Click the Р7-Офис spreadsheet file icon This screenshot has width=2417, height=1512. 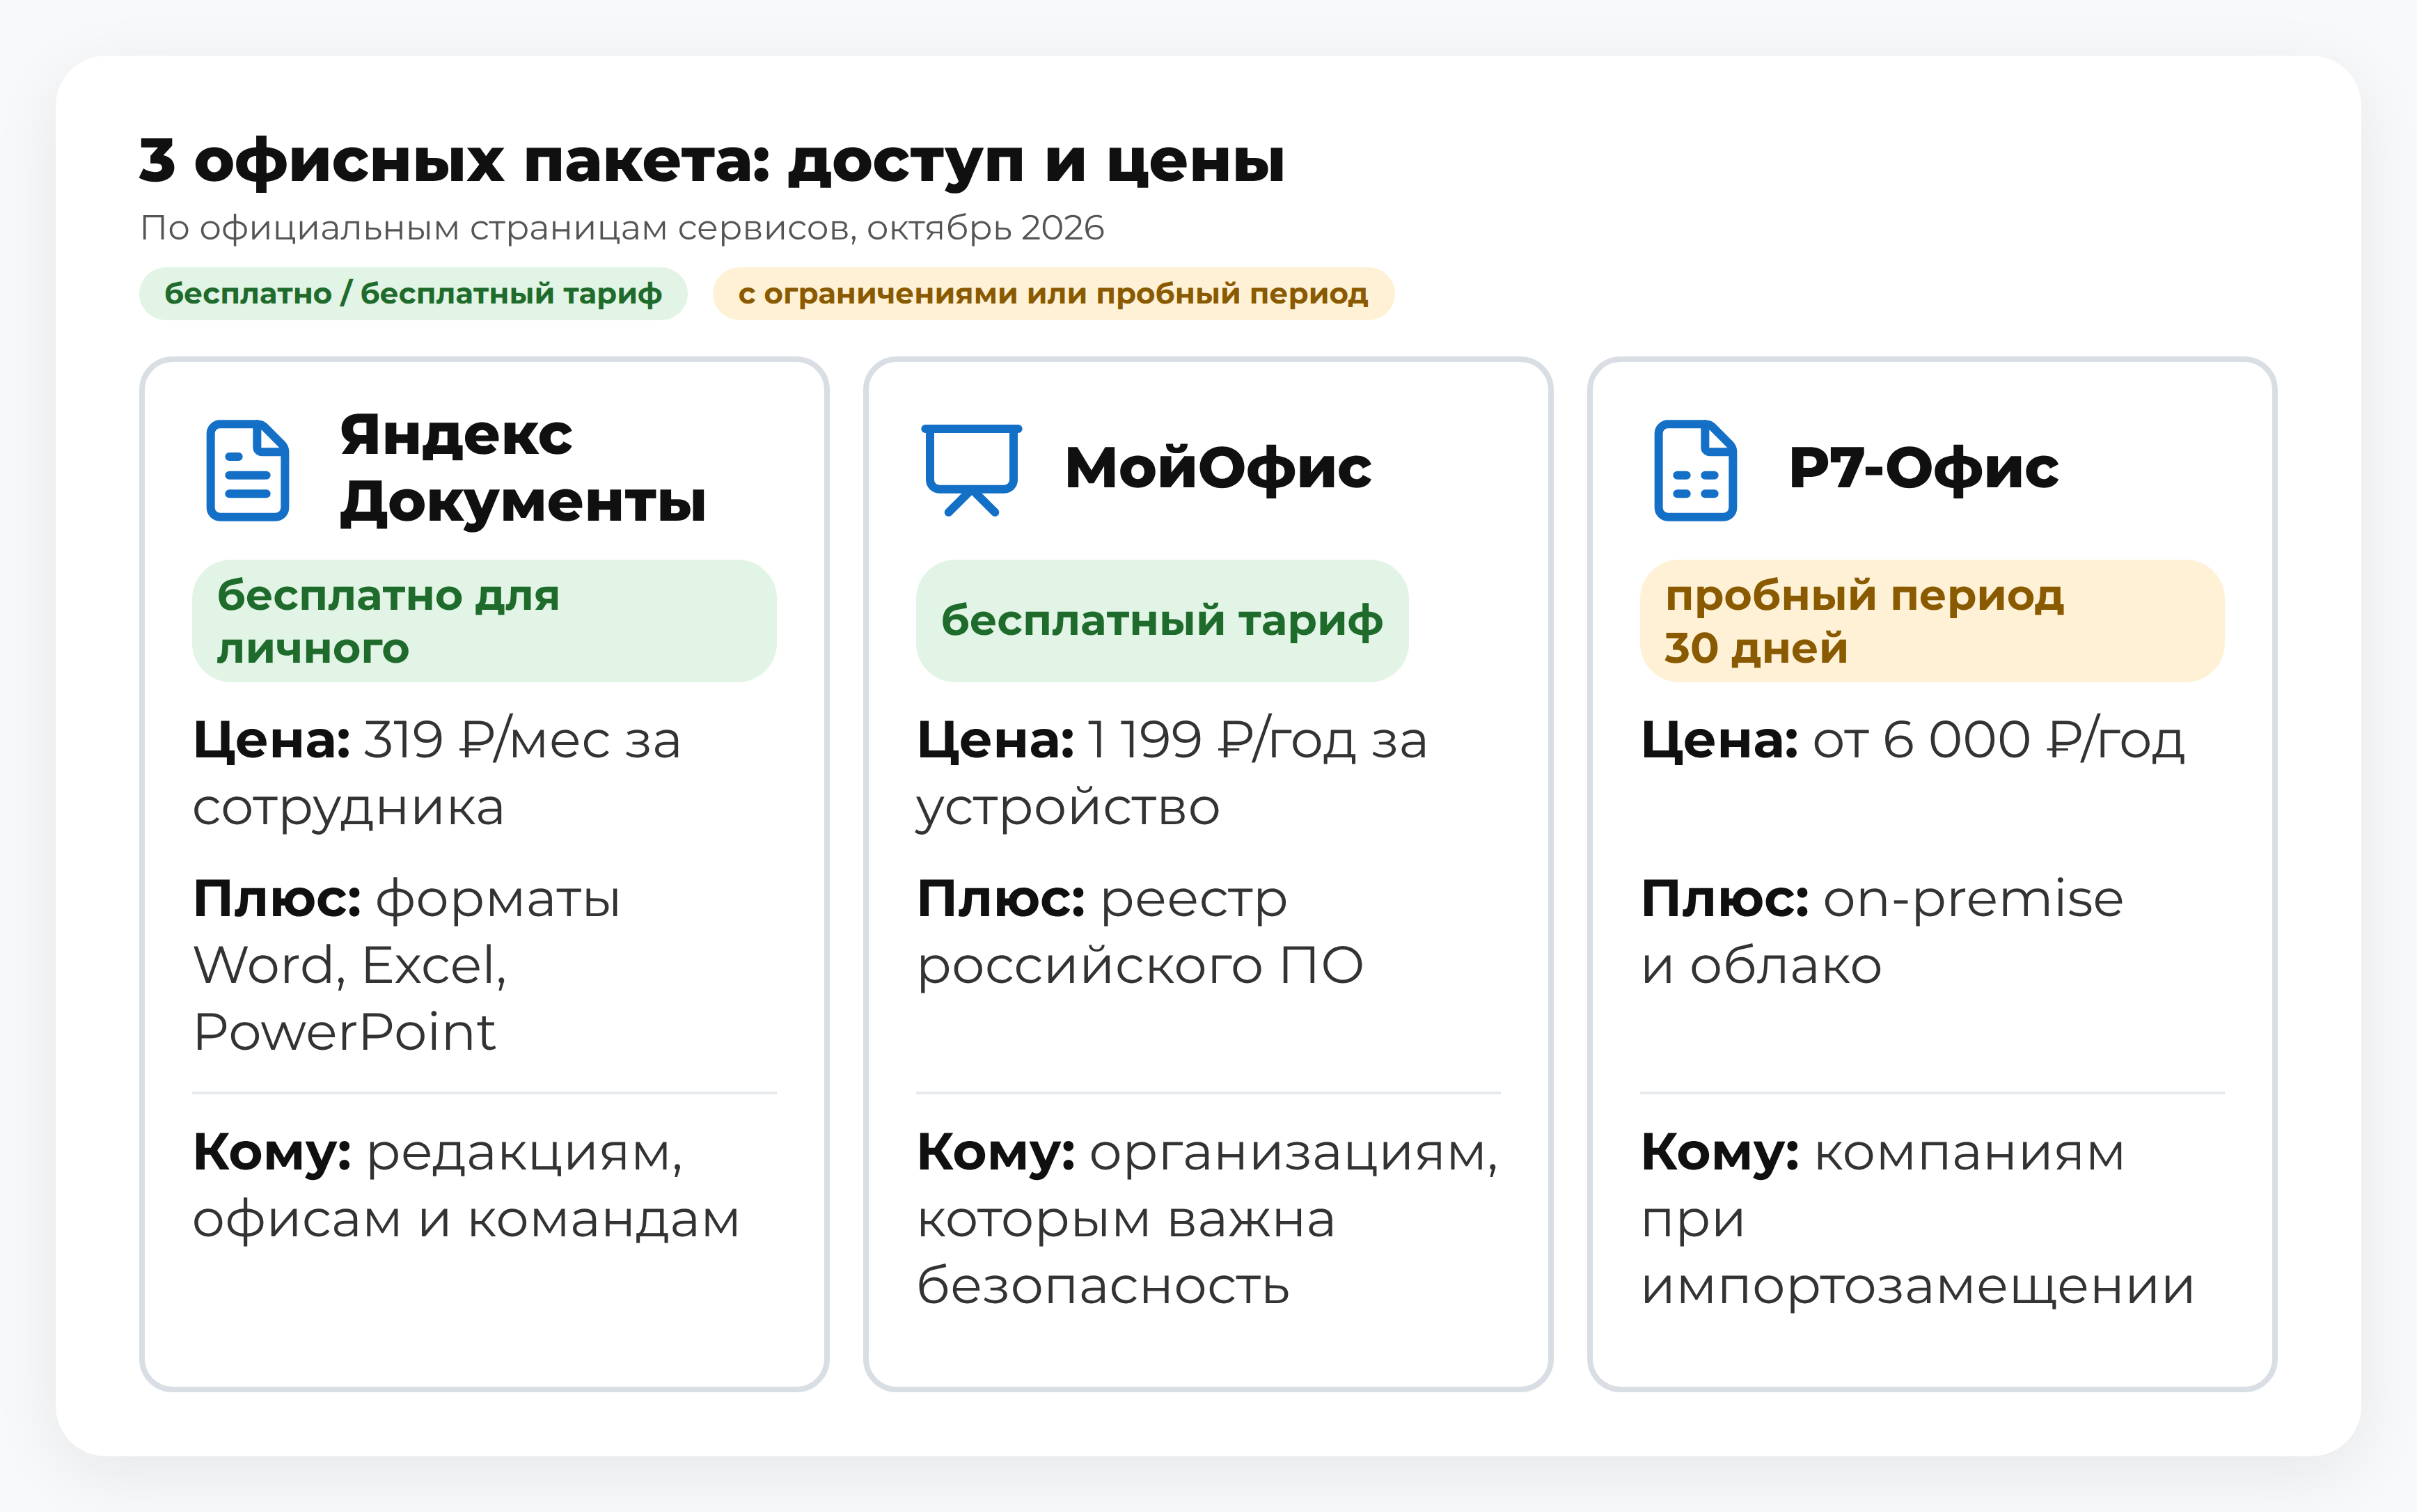pyautogui.click(x=1695, y=470)
